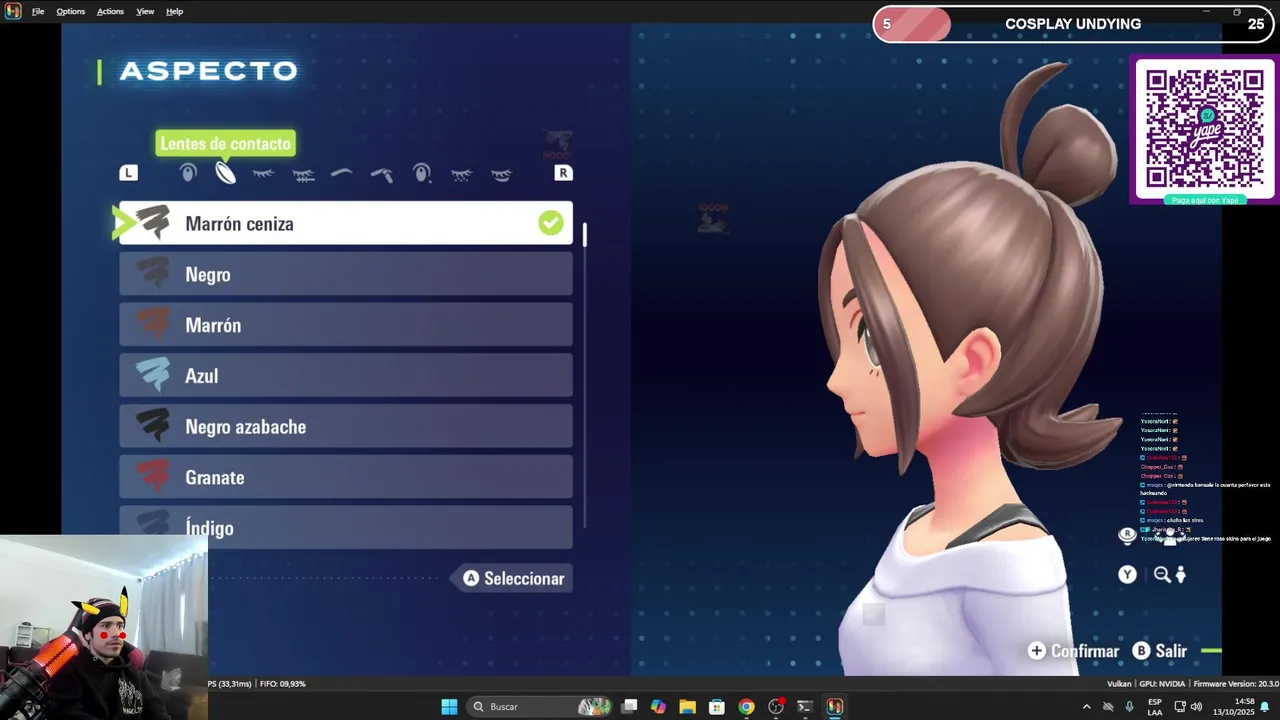
Task: Open the eyebrow pencil tab icon
Action: tap(381, 175)
